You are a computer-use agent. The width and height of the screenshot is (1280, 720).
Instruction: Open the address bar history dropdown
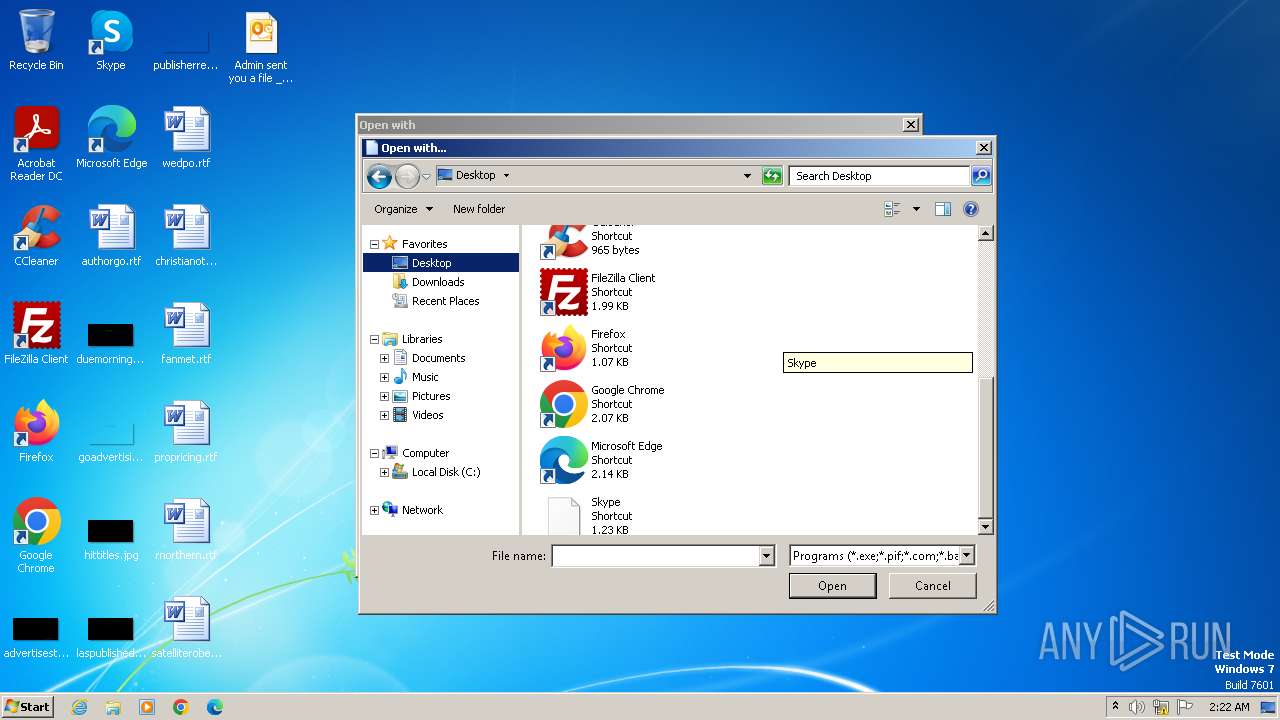747,176
